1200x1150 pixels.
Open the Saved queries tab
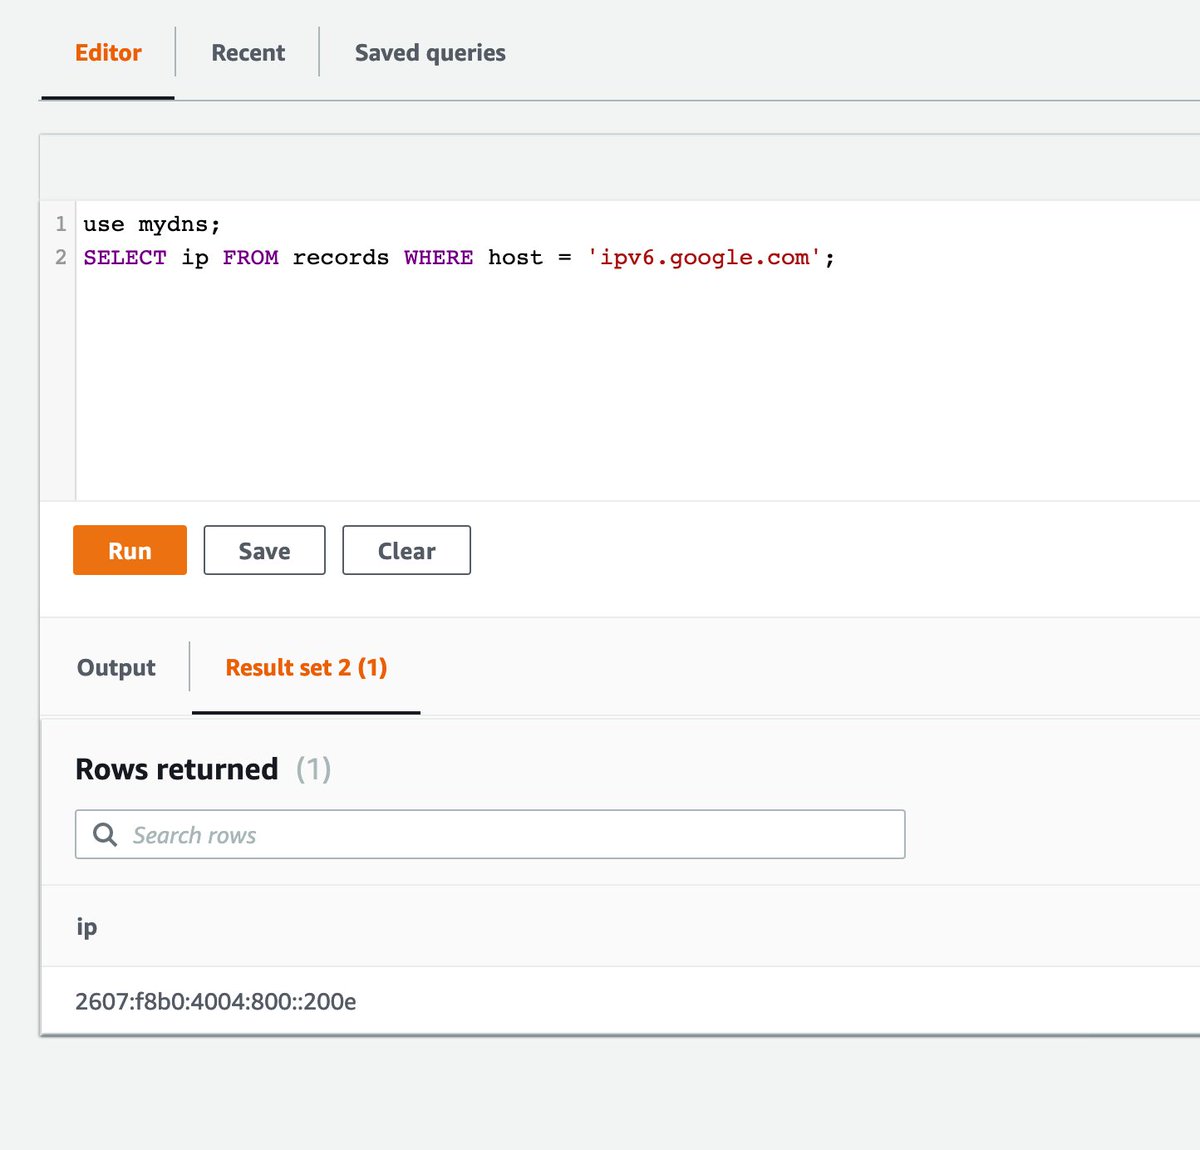tap(430, 53)
